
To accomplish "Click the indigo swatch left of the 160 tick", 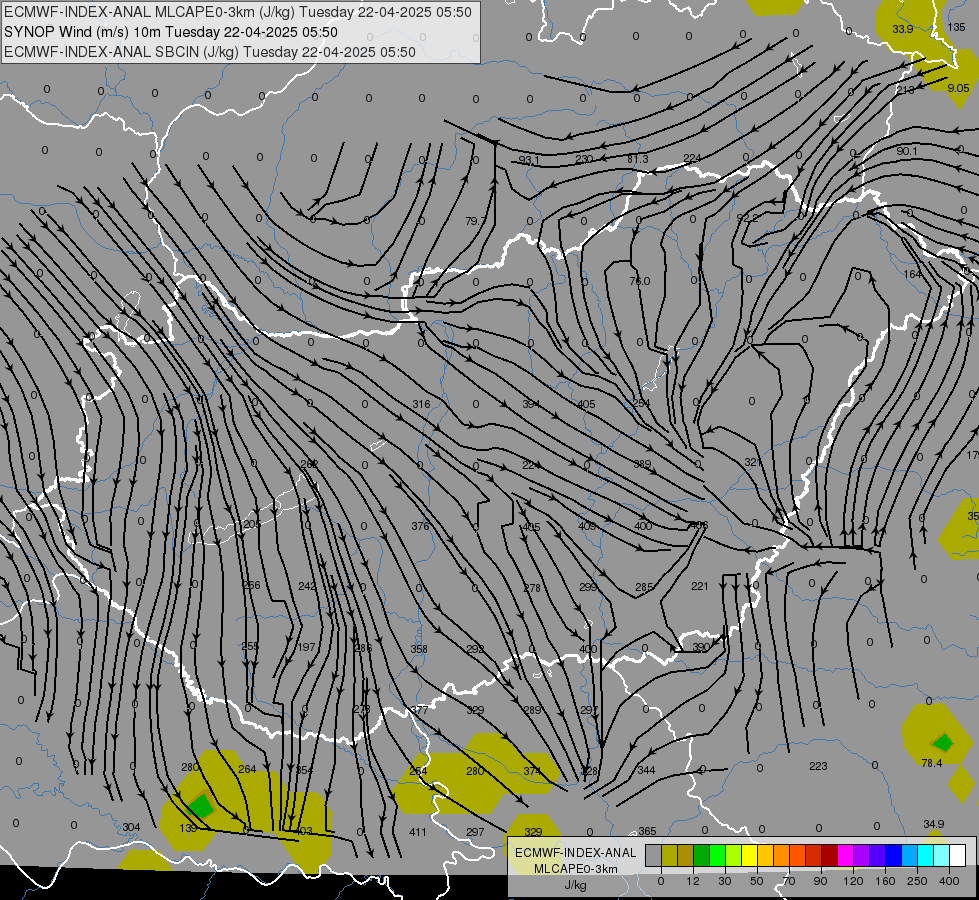I will pyautogui.click(x=878, y=856).
